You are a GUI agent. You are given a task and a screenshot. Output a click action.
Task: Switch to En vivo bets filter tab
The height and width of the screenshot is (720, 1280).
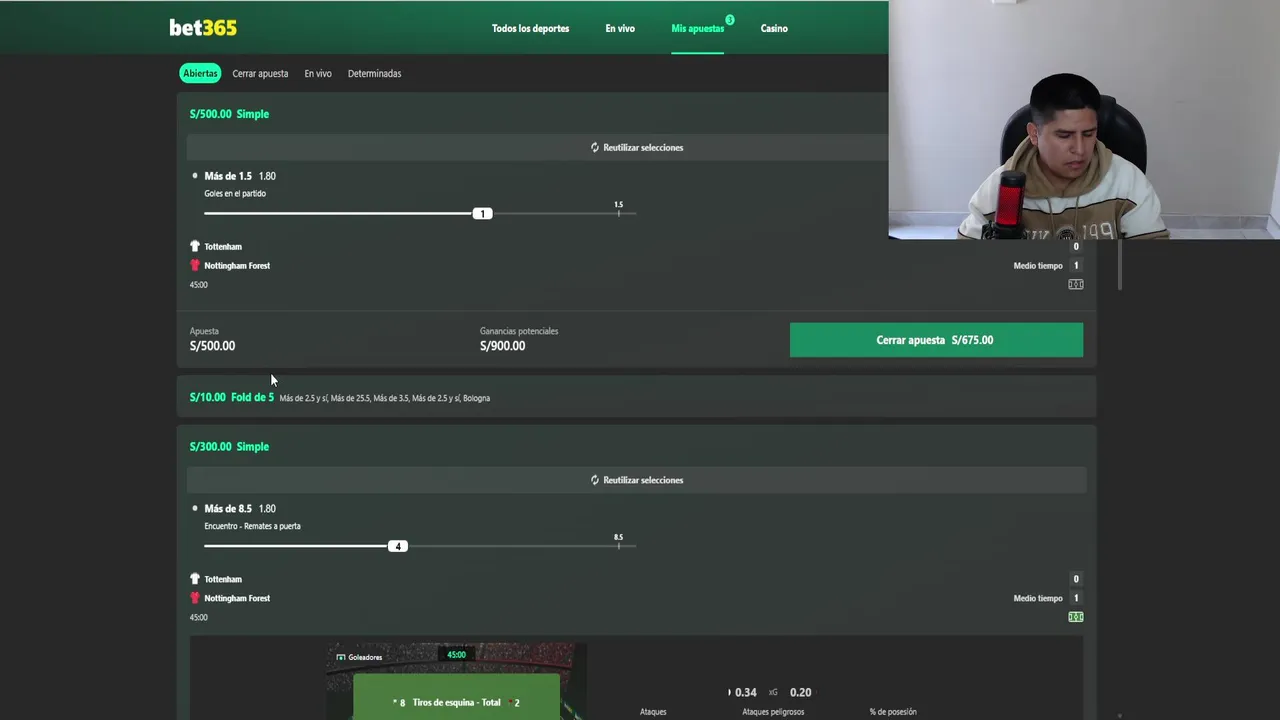pos(318,73)
